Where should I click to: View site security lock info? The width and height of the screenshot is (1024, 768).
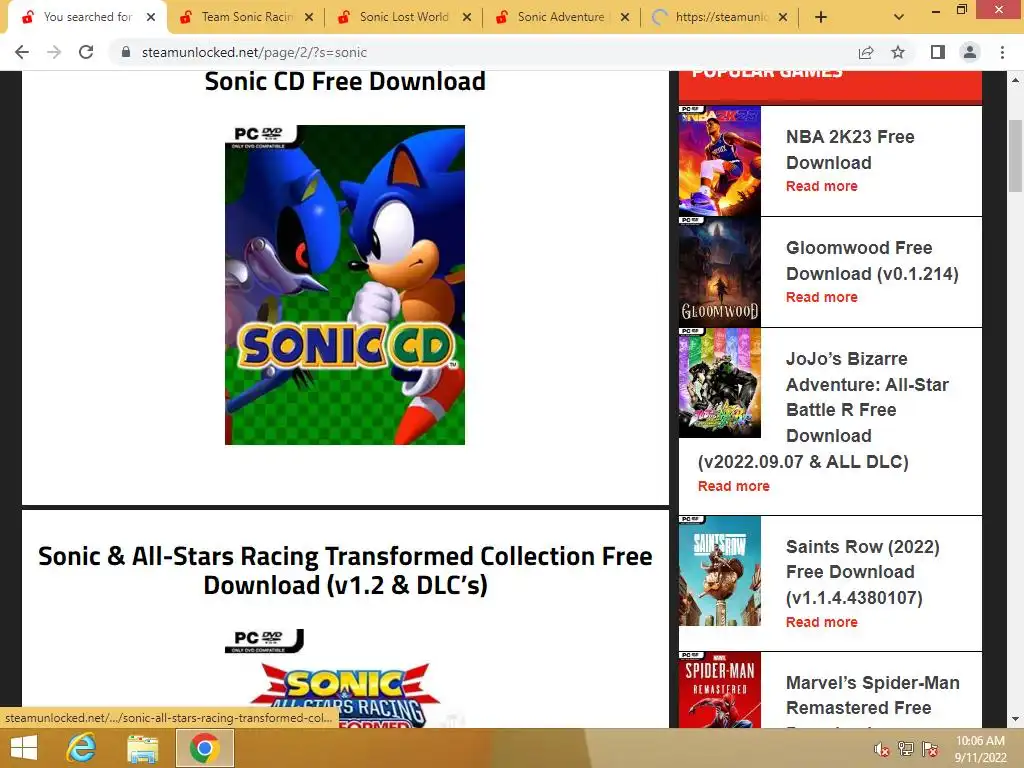click(126, 52)
